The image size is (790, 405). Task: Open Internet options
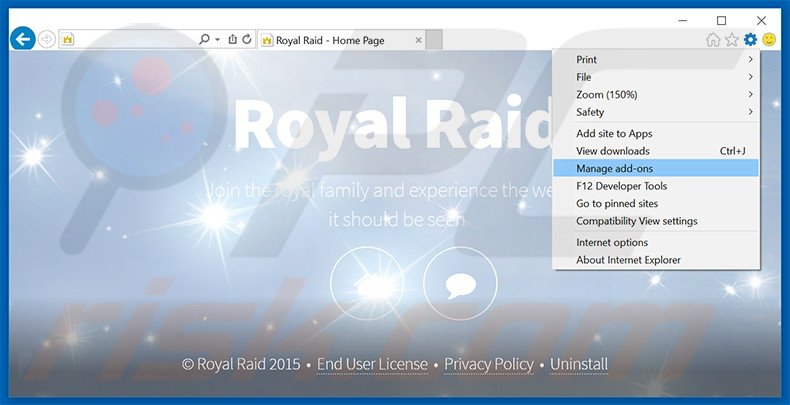point(656,242)
